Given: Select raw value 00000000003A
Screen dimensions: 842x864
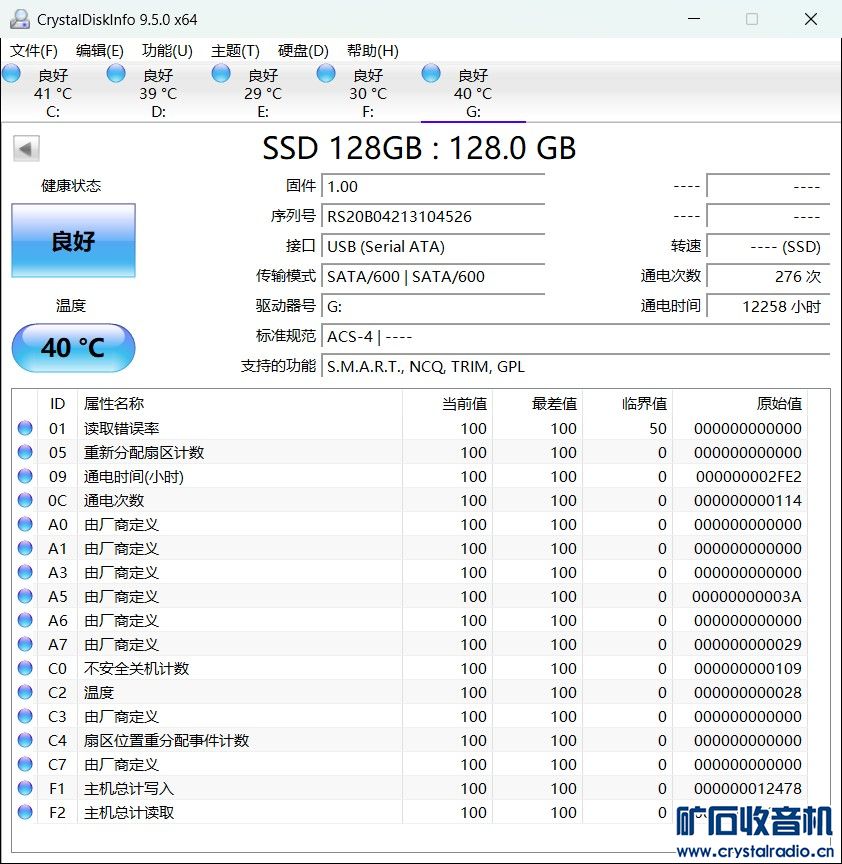Looking at the screenshot, I should [x=747, y=596].
